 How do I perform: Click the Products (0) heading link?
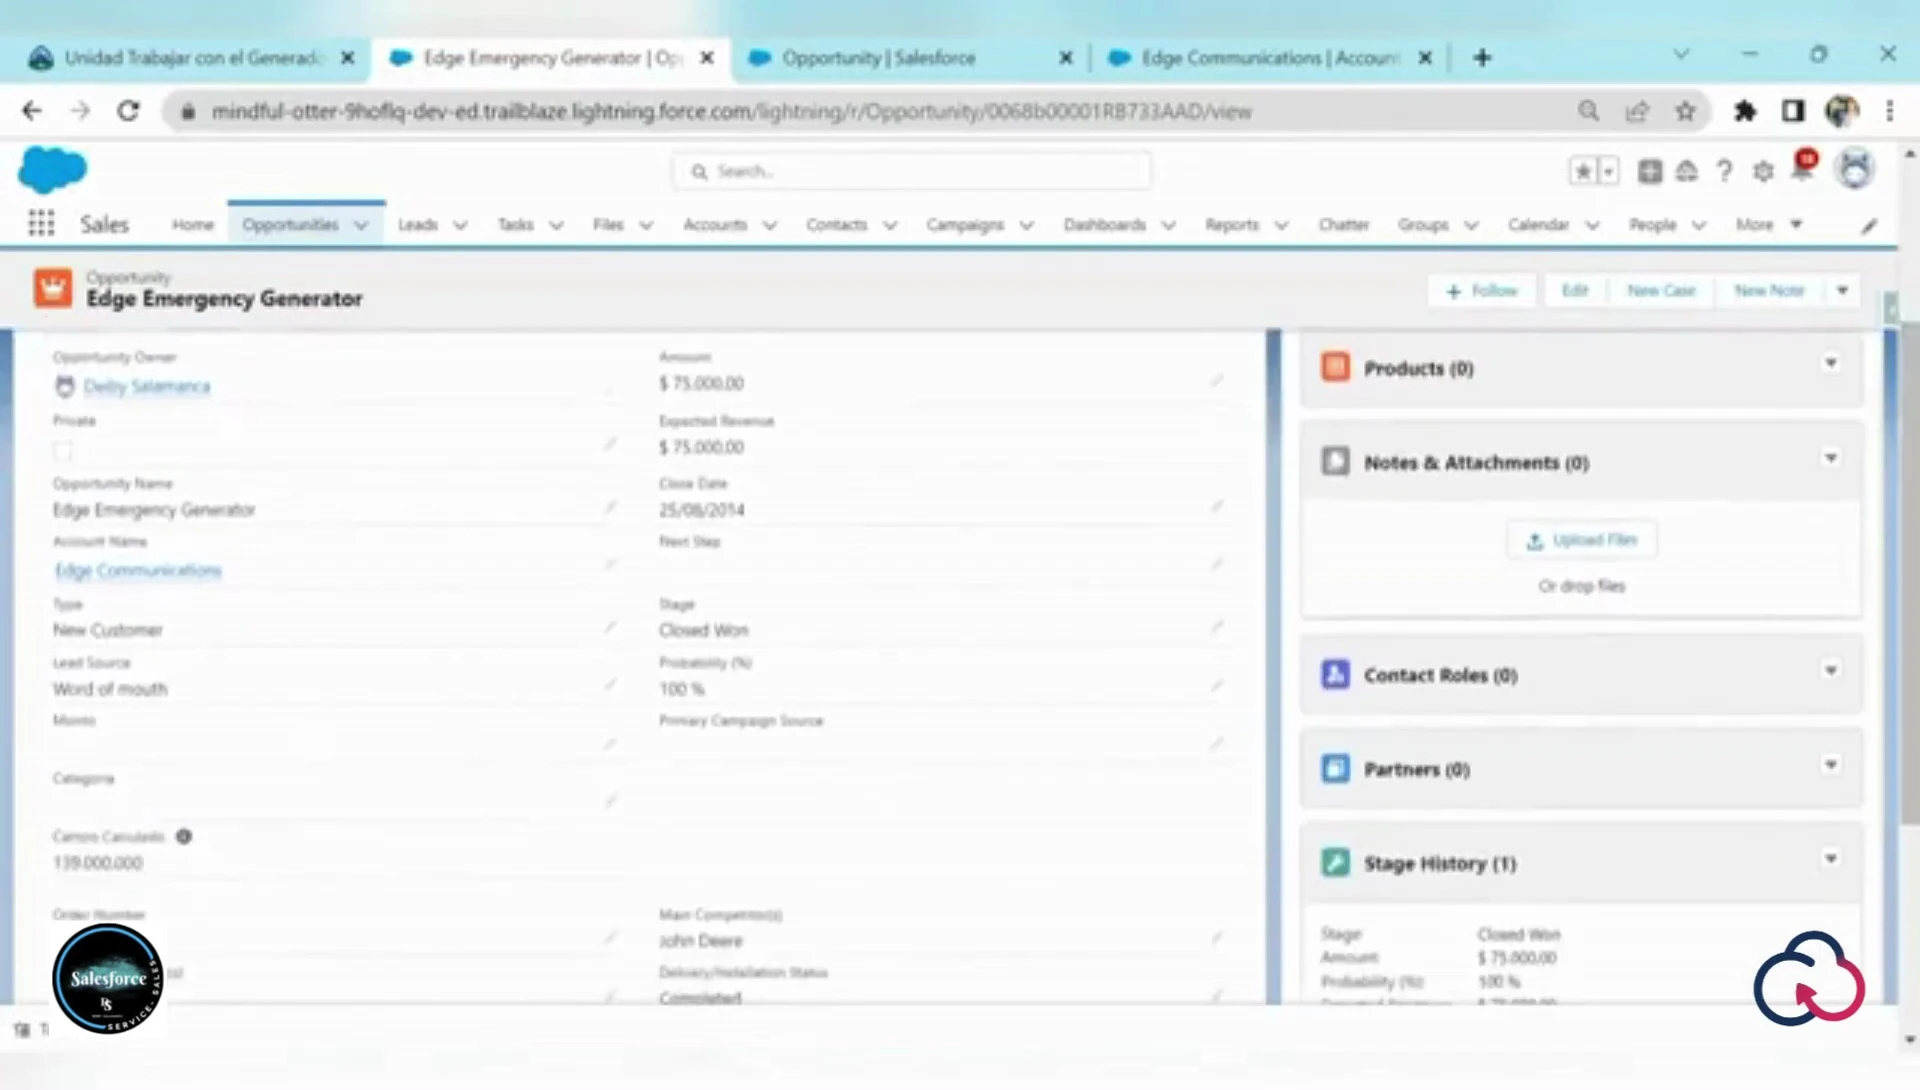coord(1418,368)
